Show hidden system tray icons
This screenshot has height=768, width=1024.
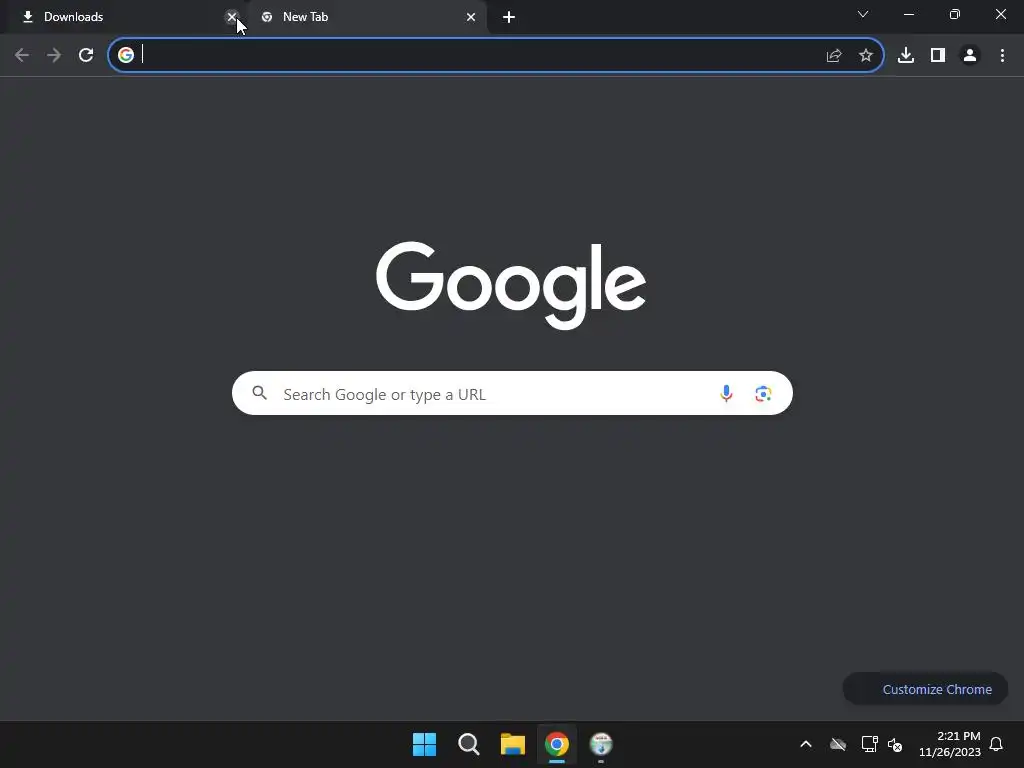click(x=806, y=744)
